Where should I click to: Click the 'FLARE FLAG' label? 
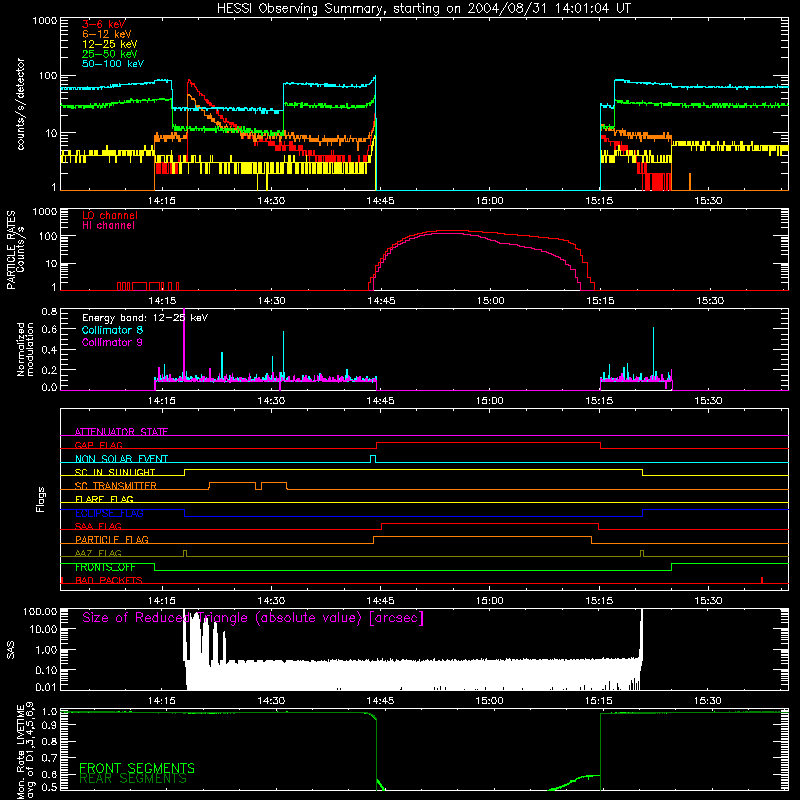(104, 499)
